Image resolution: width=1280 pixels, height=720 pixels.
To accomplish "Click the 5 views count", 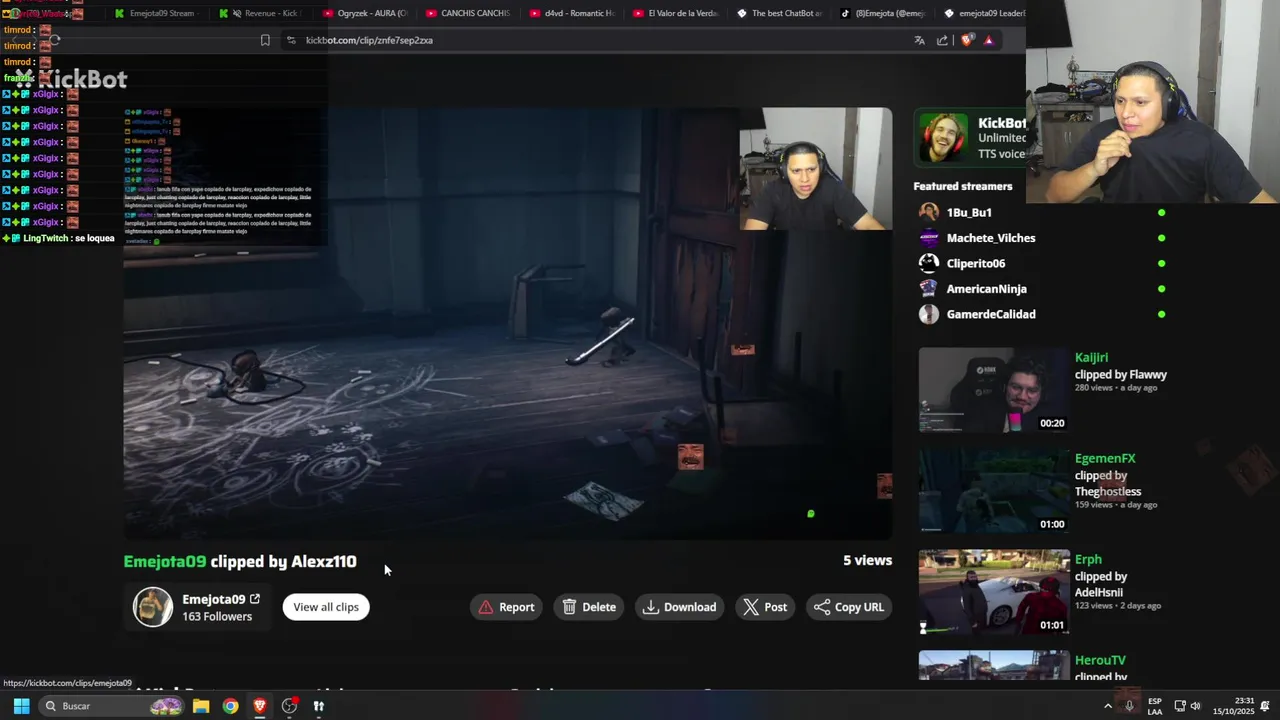I will click(x=867, y=560).
